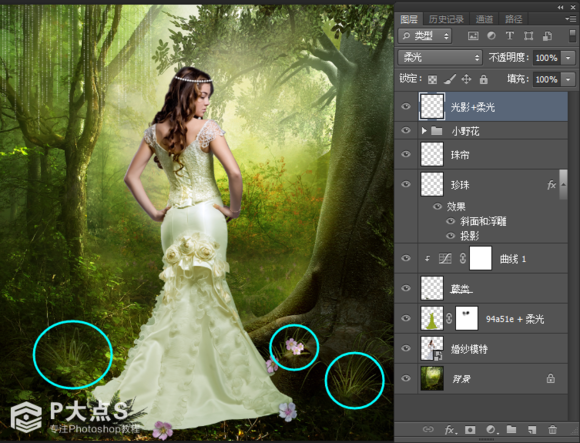
Task: Open the 柔光 blend mode dropdown
Action: point(440,58)
